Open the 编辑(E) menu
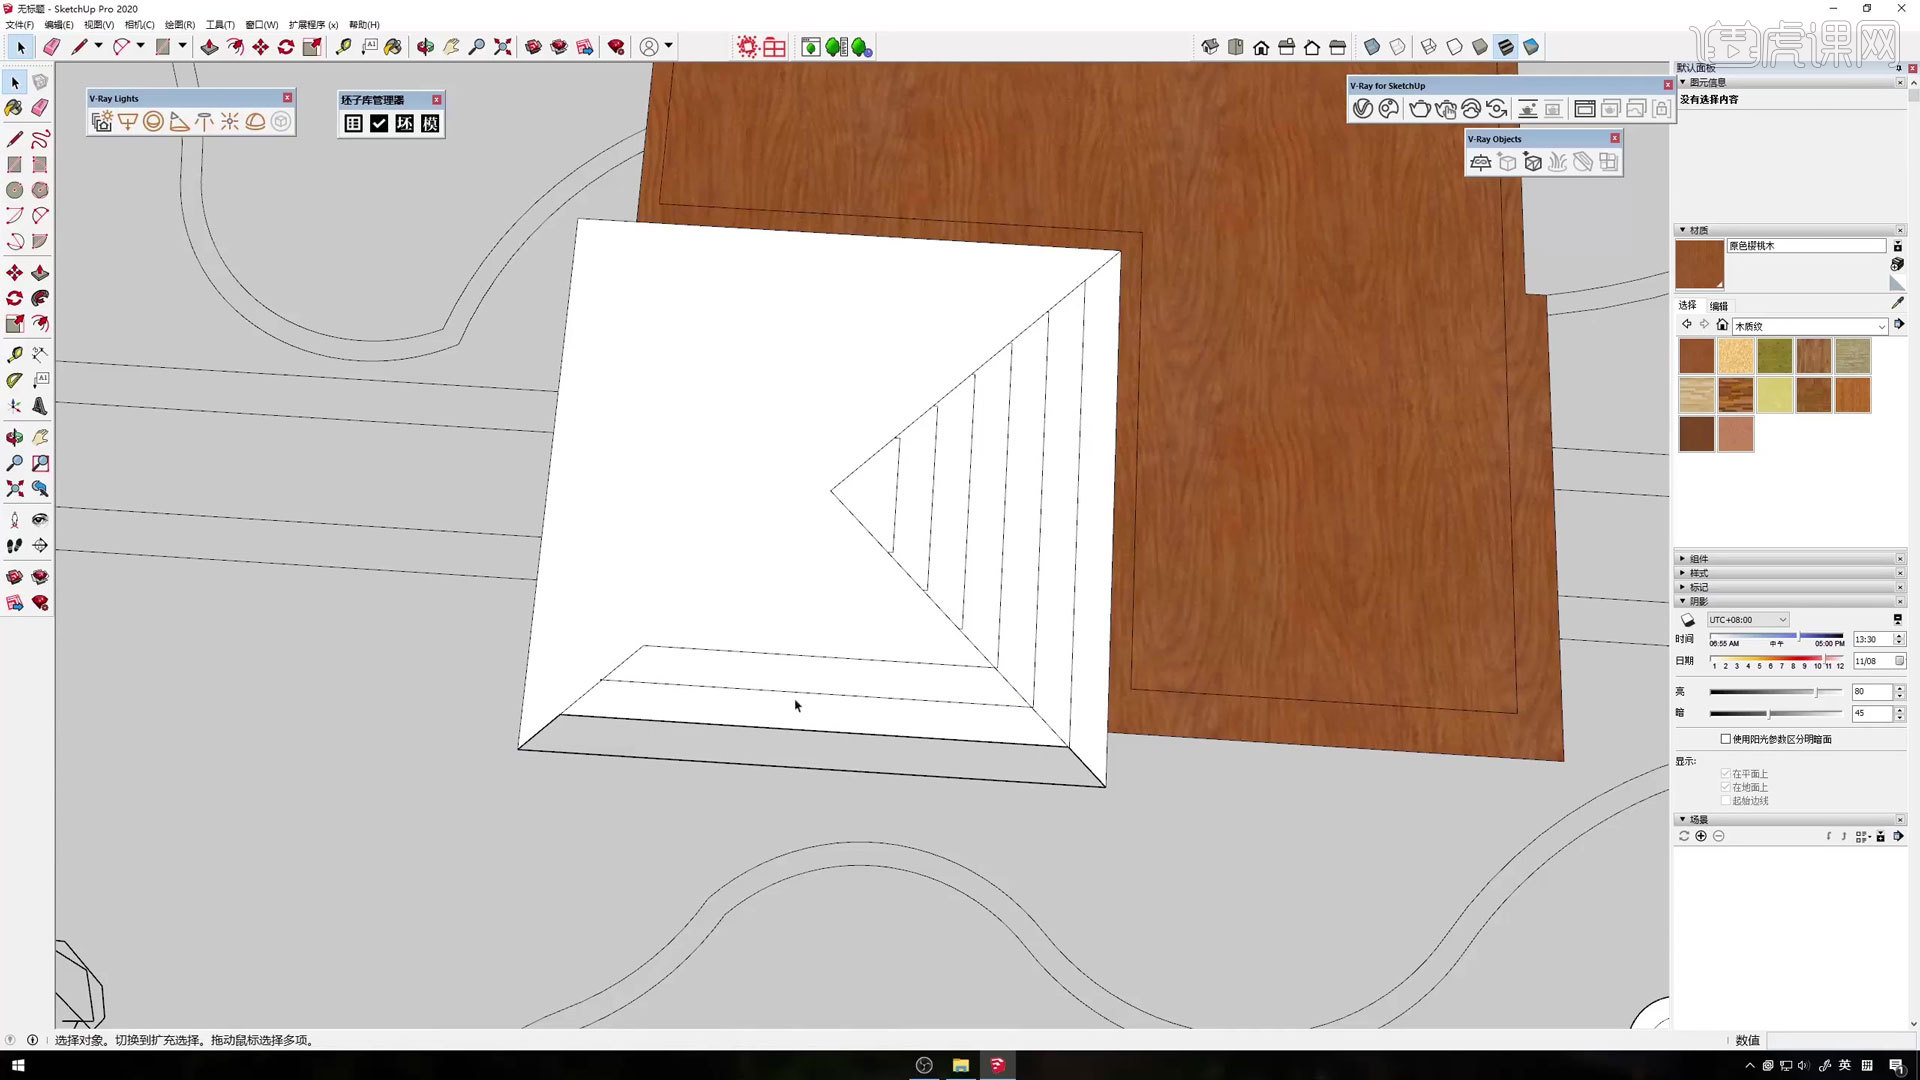Screen dimensions: 1920x1080 coord(59,25)
